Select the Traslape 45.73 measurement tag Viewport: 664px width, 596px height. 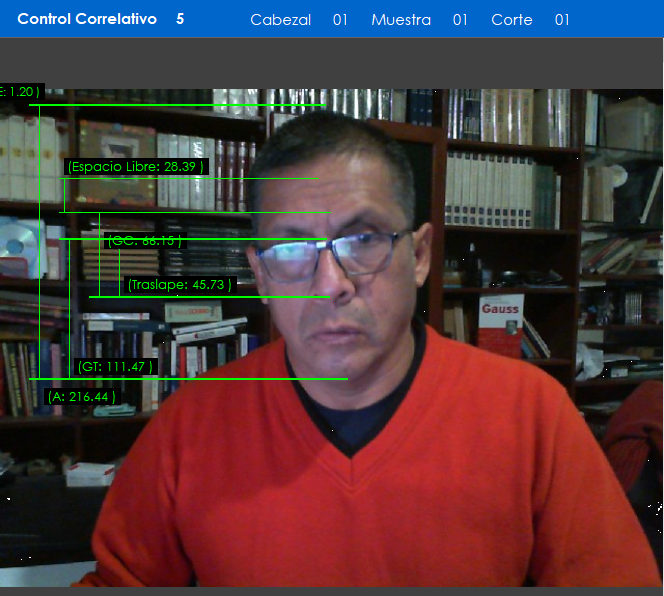pos(179,285)
